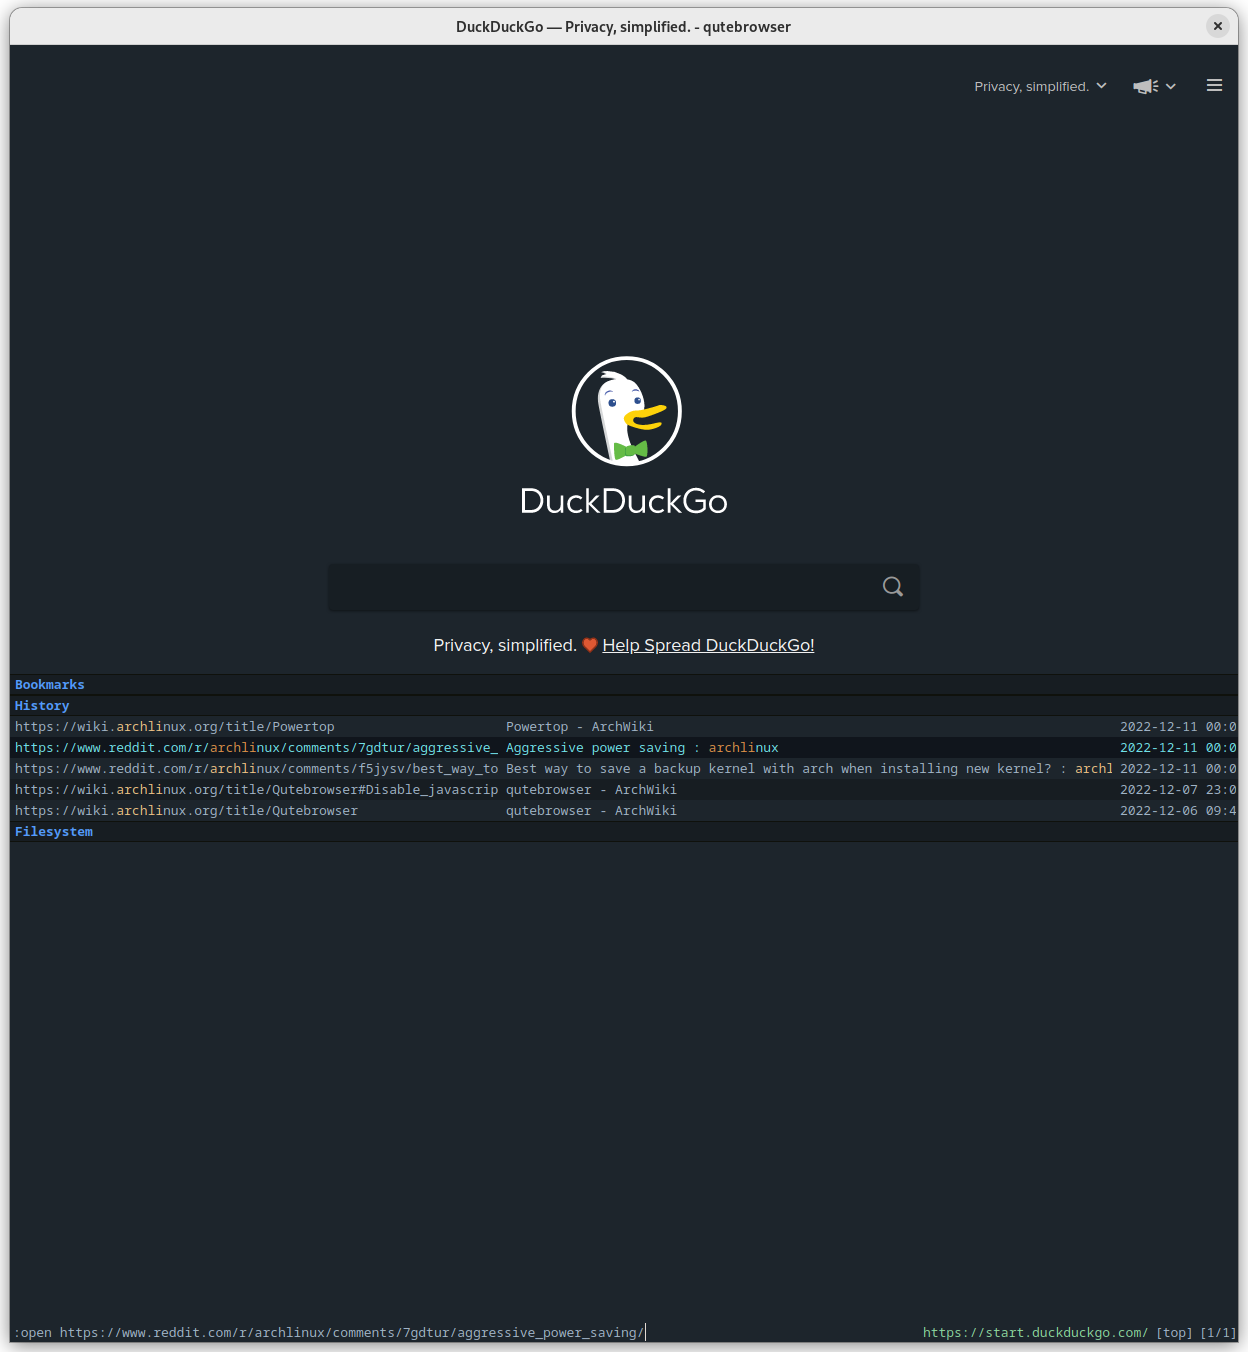Click the [1/1] tab index indicator
This screenshot has height=1352, width=1248.
(x=1218, y=1333)
